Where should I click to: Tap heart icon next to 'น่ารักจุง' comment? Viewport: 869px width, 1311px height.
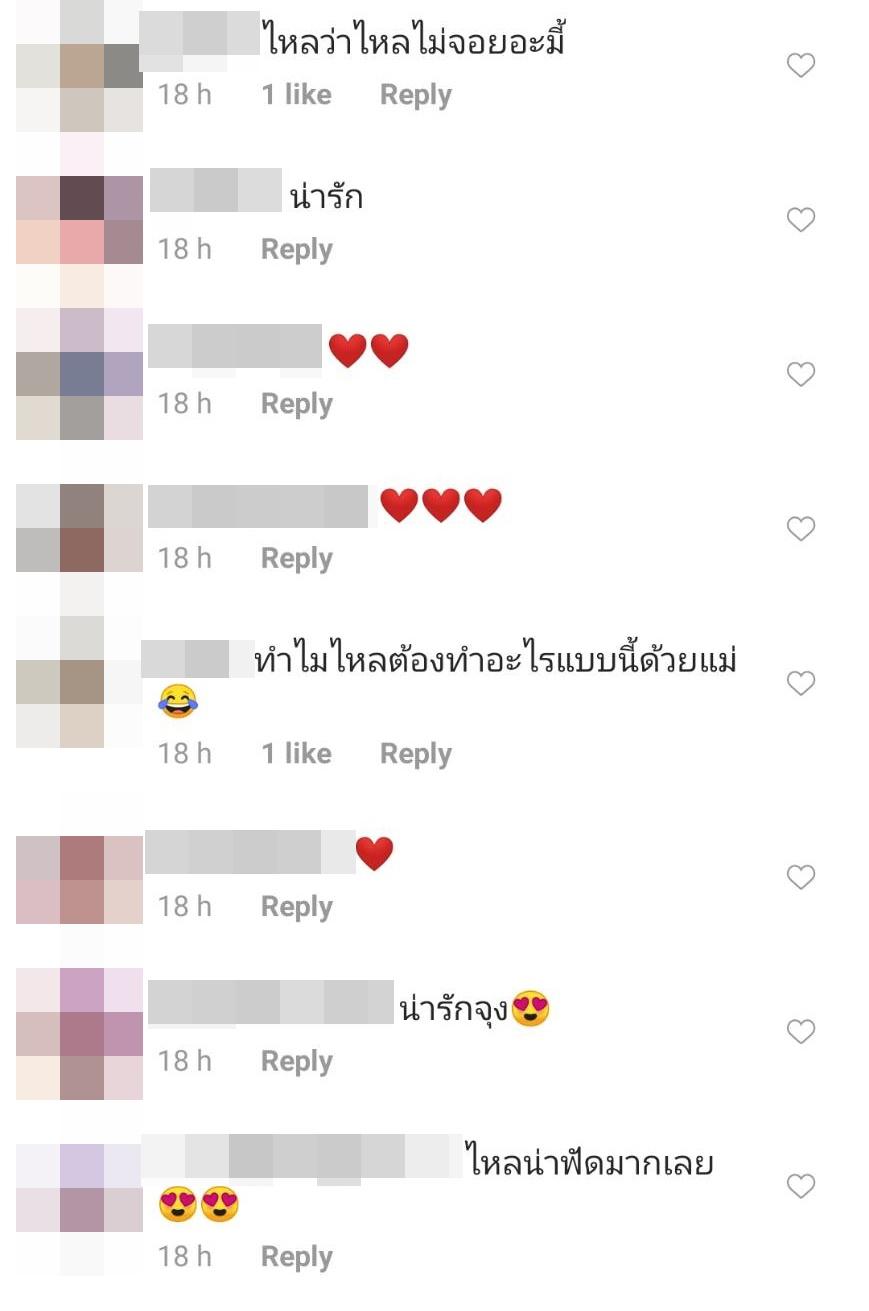click(801, 1031)
